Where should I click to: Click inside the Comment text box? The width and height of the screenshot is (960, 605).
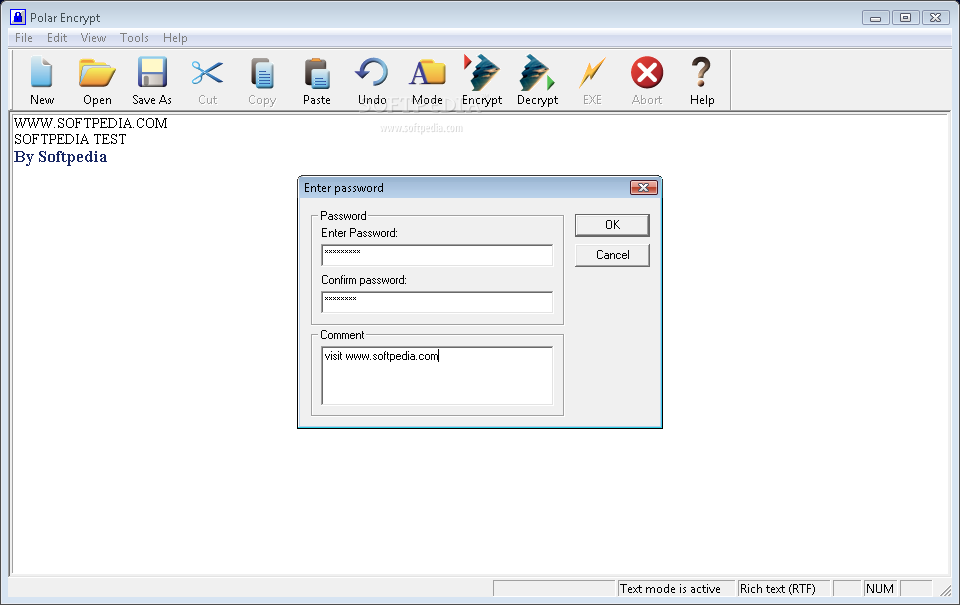tap(437, 375)
